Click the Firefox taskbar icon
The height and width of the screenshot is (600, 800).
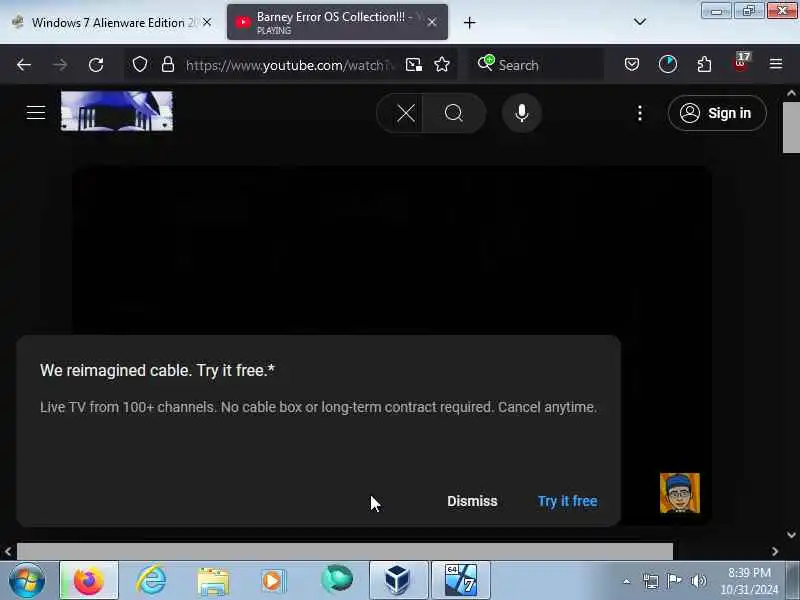[89, 580]
